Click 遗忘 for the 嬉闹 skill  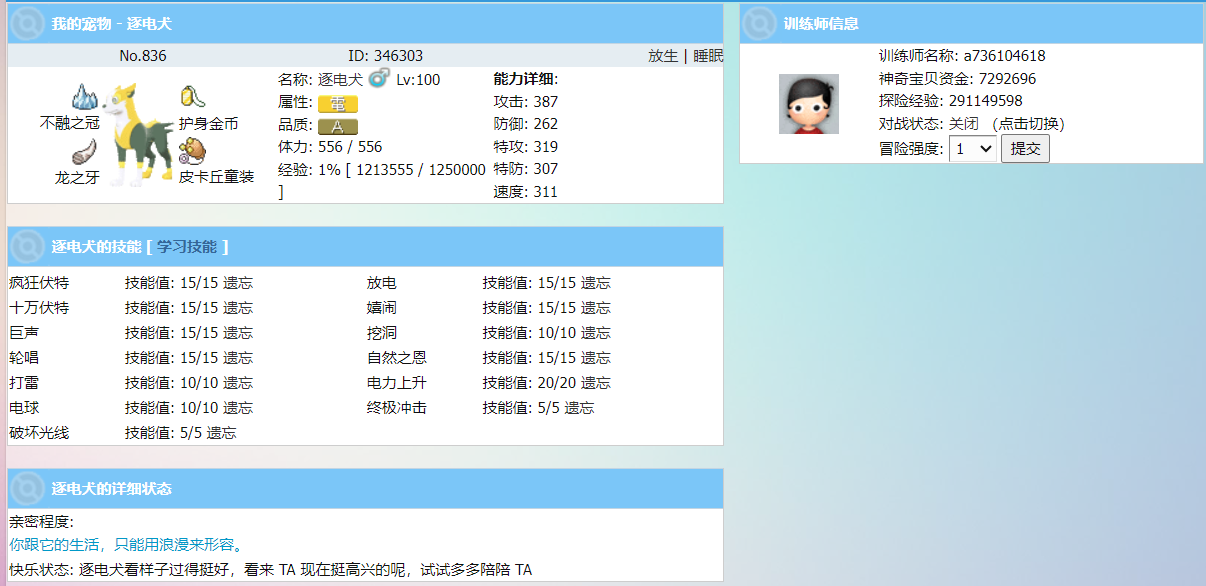[x=596, y=308]
